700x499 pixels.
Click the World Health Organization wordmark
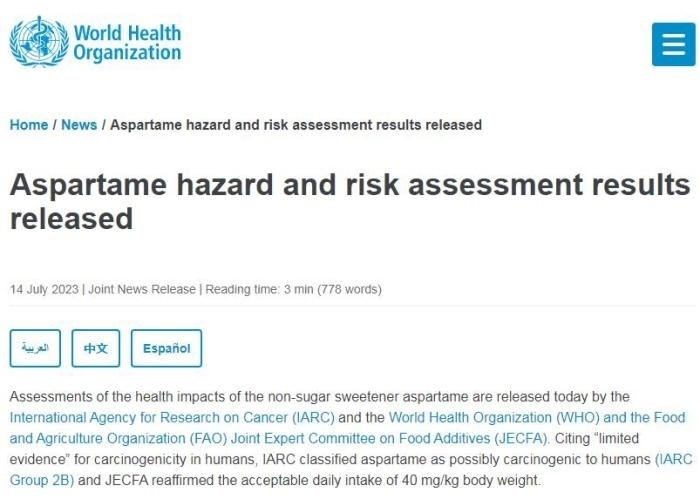[127, 43]
